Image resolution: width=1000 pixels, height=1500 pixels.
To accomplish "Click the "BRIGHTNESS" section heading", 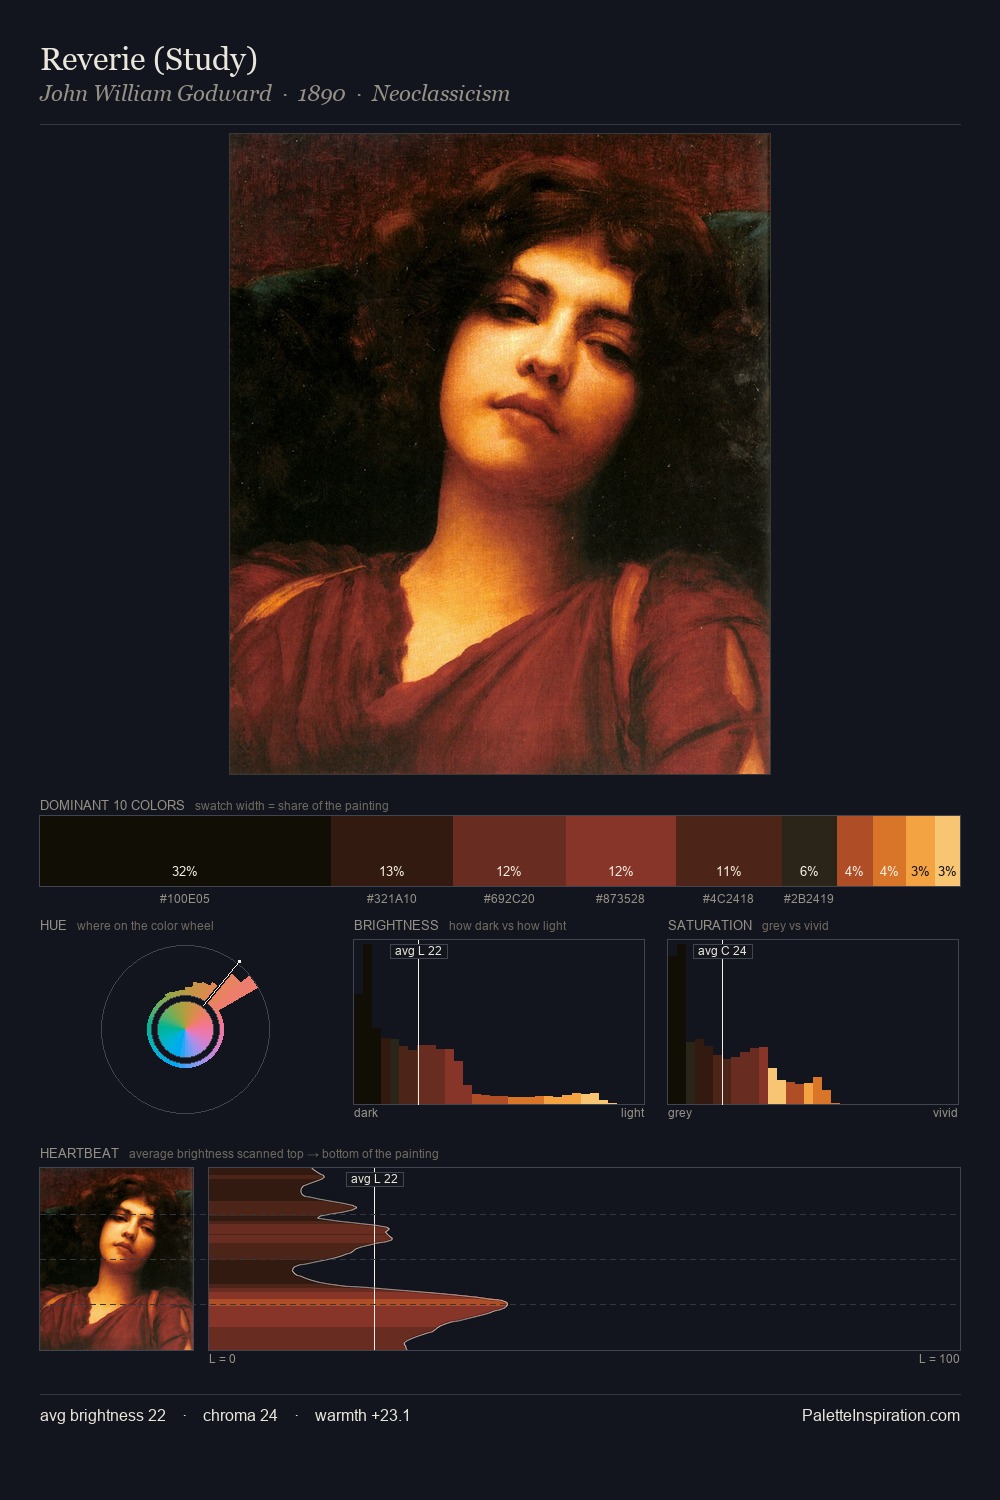I will pos(396,925).
